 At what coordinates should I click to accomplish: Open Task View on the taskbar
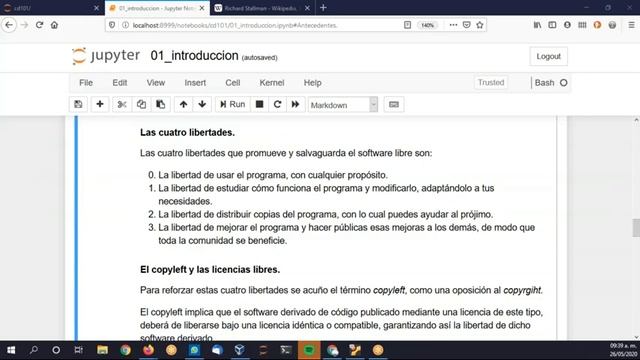click(78, 350)
